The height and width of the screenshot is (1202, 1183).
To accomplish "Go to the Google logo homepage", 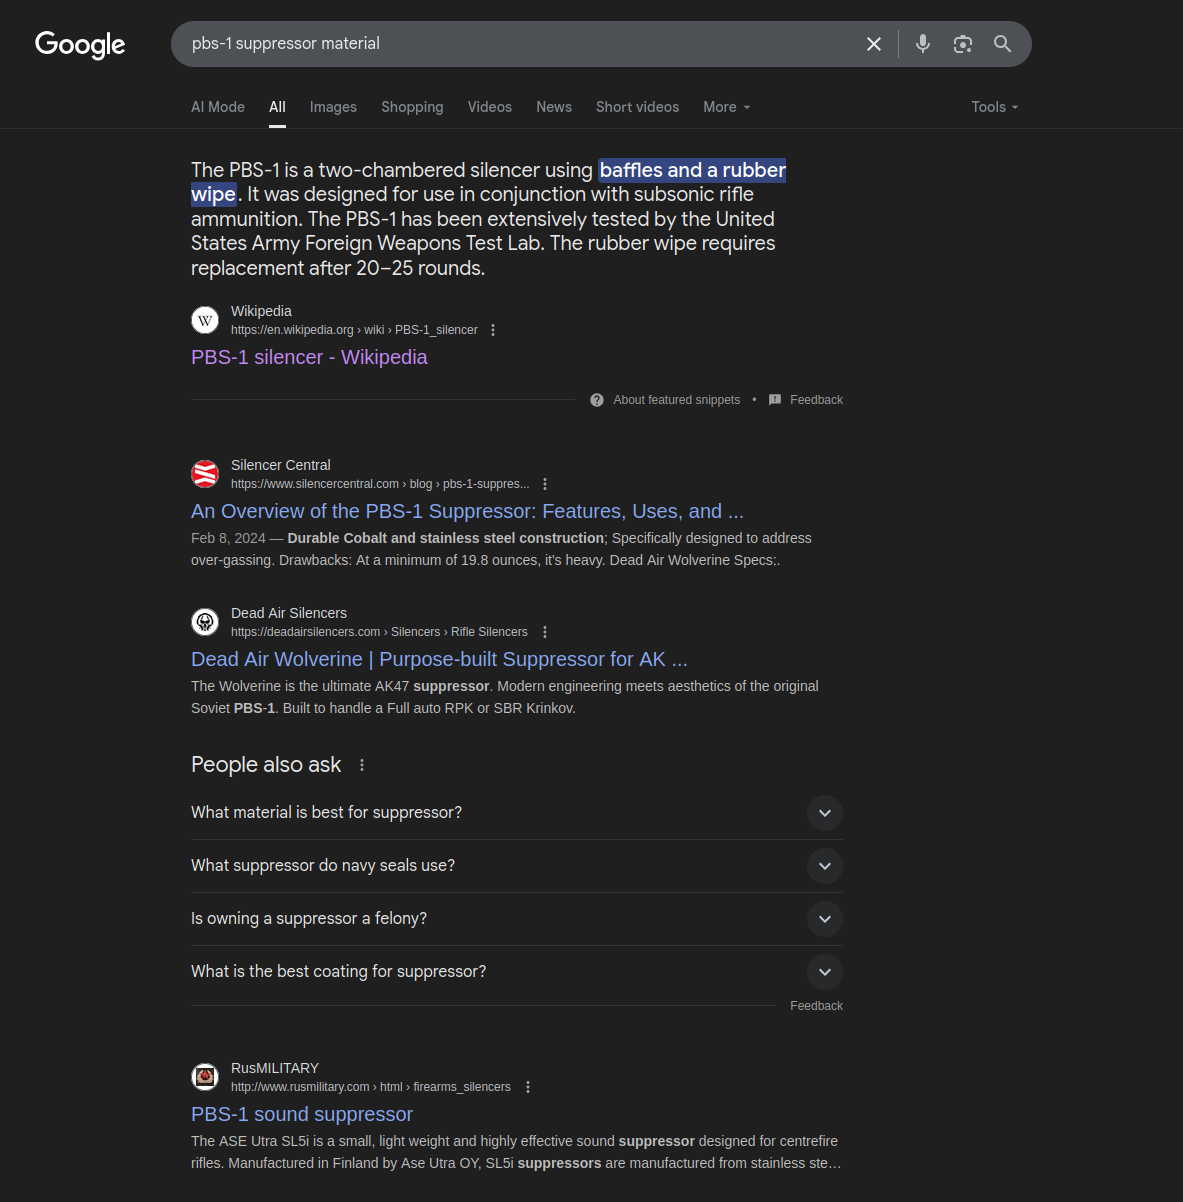I will (x=80, y=44).
